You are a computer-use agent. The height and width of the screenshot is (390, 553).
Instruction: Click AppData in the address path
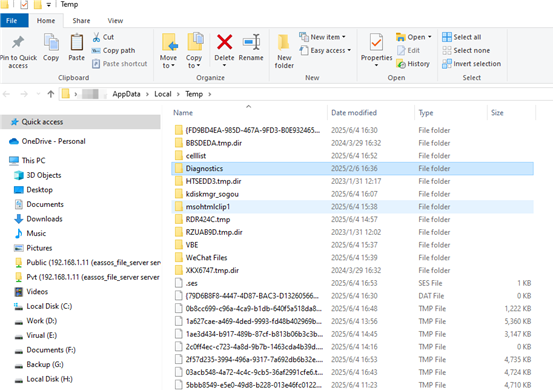click(x=126, y=94)
